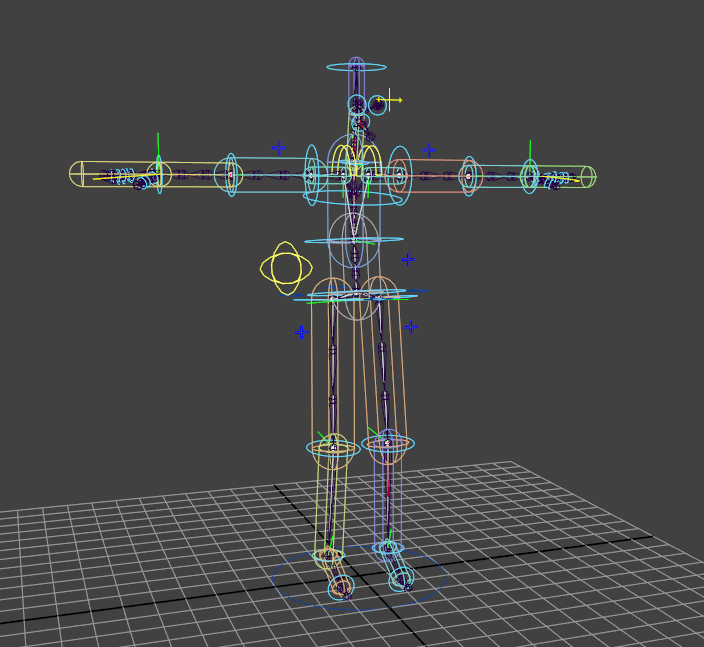Select the white cross locator beside the head

point(393,99)
